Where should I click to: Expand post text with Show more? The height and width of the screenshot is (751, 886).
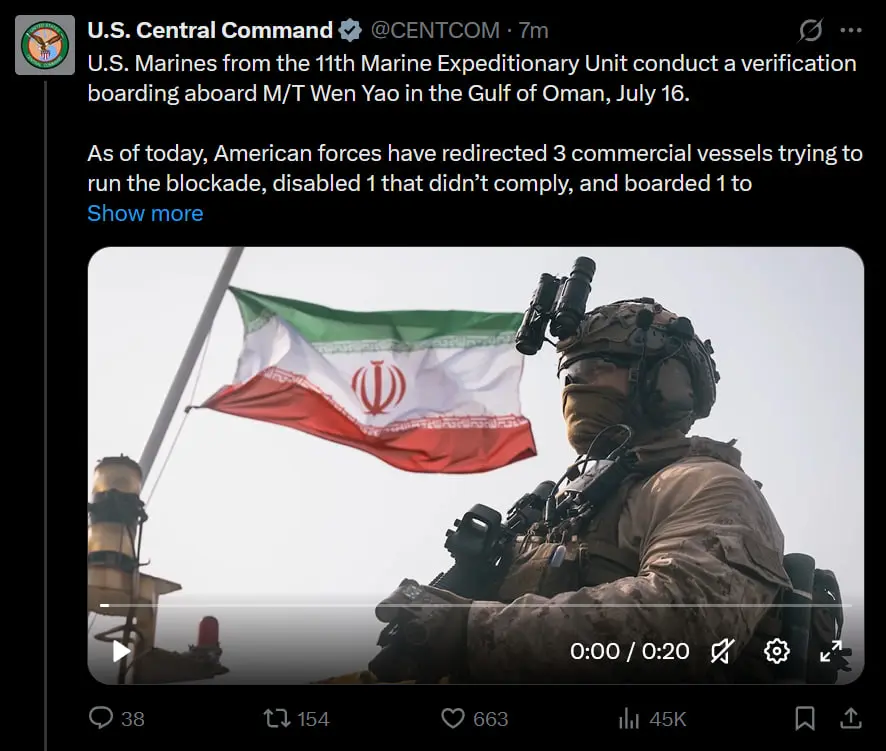145,214
